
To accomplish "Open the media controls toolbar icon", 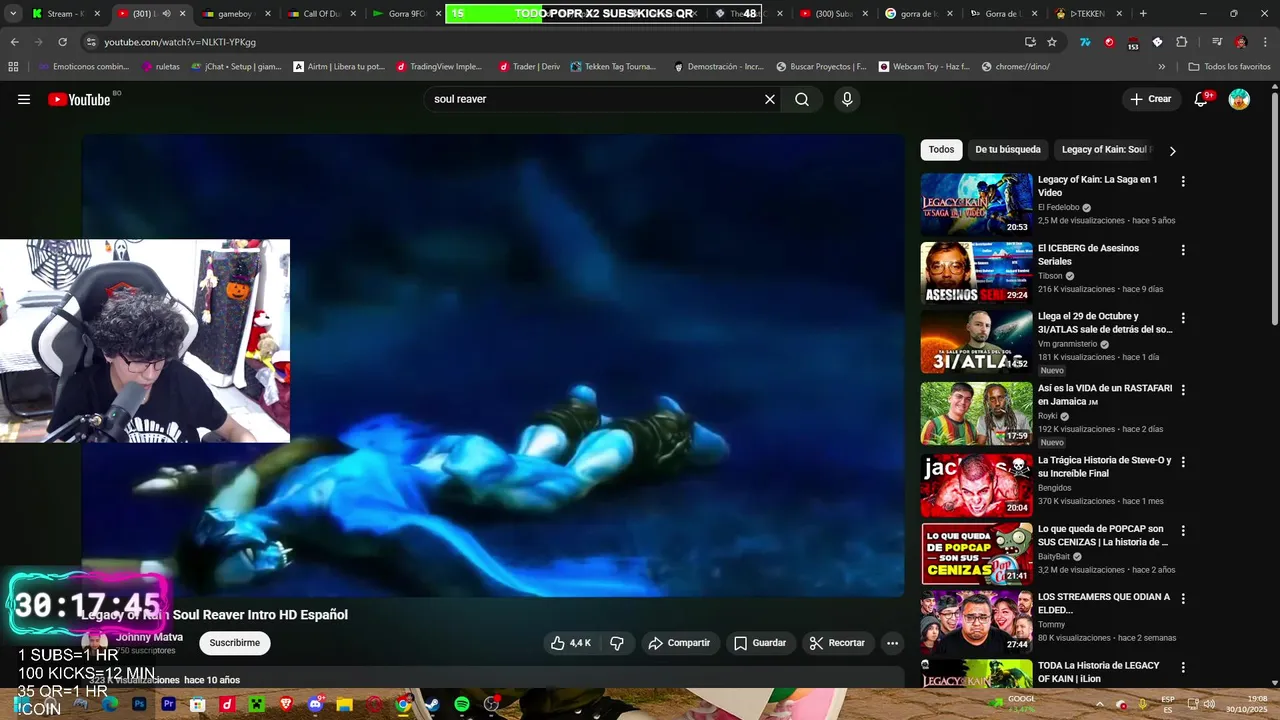I will pyautogui.click(x=1216, y=42).
